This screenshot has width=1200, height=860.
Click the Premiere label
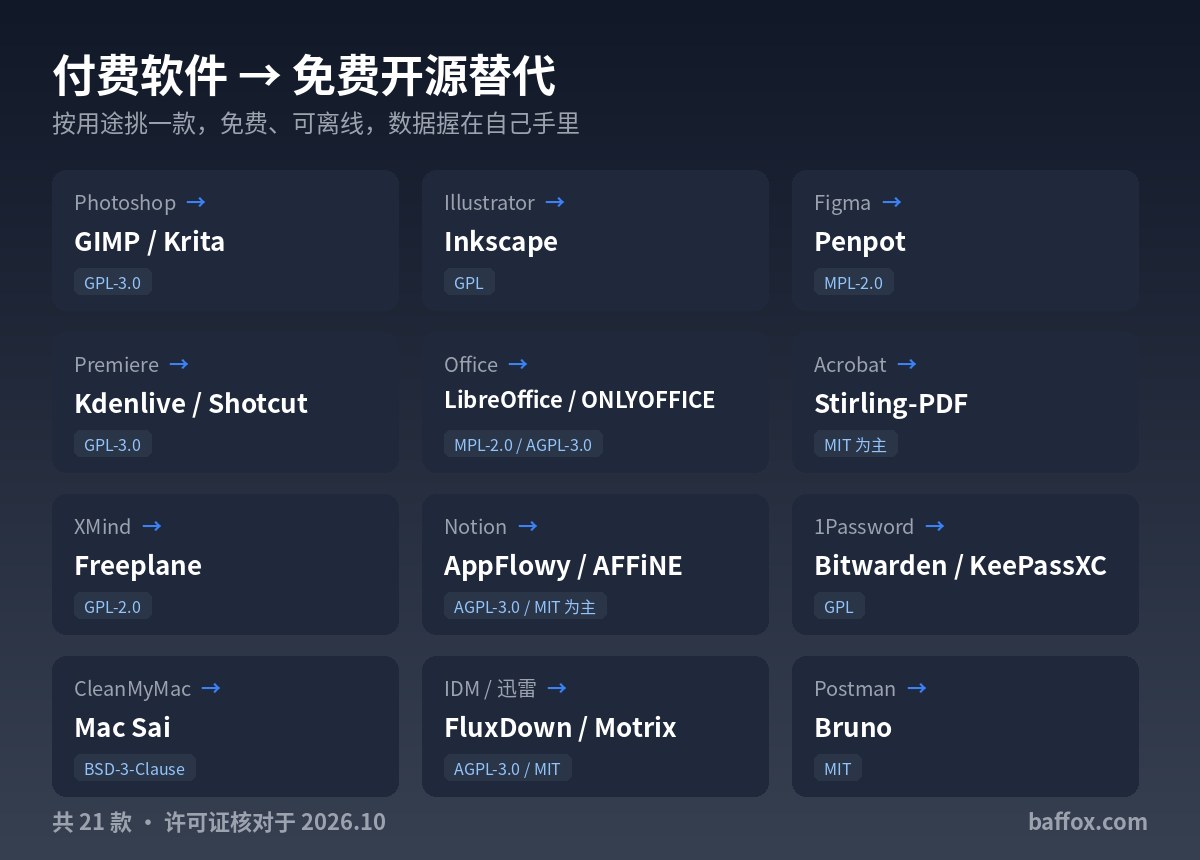[116, 364]
